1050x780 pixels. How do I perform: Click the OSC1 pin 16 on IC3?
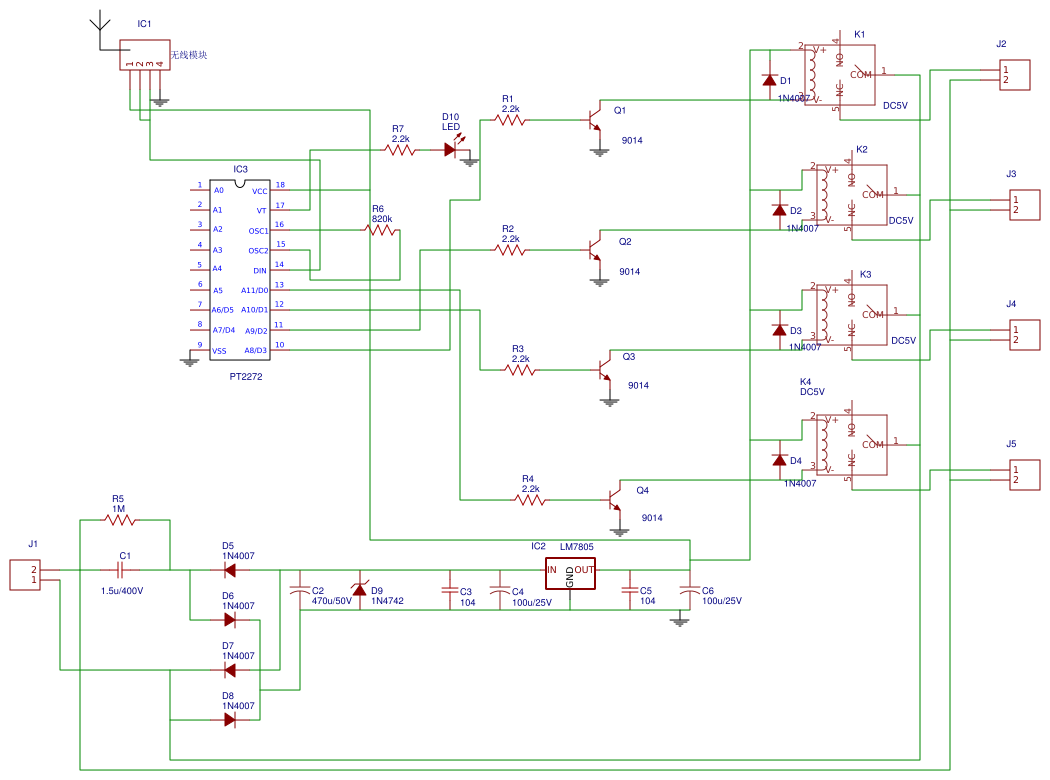click(280, 230)
